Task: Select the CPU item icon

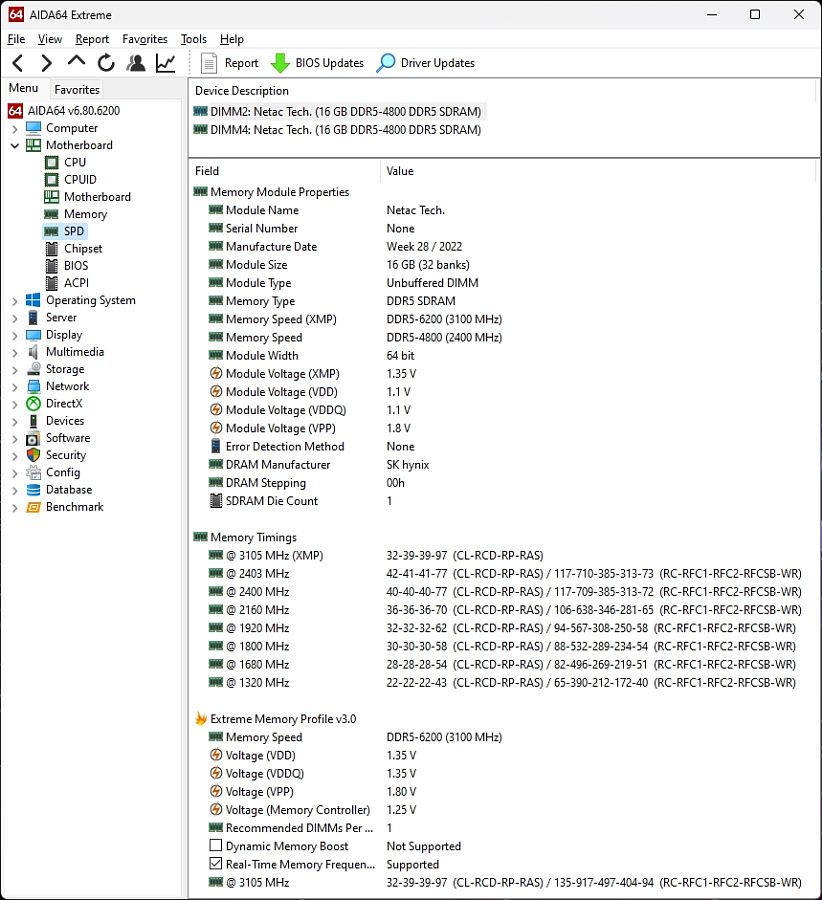Action: (x=52, y=162)
